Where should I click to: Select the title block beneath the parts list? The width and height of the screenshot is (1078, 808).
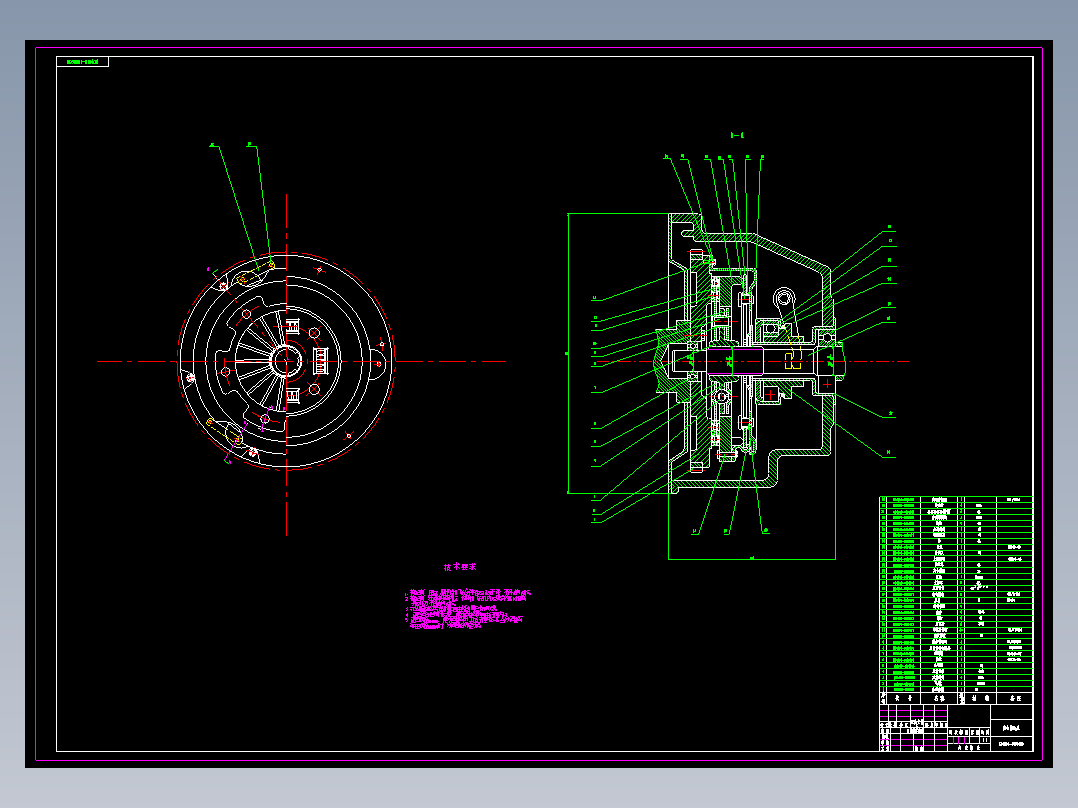point(956,728)
